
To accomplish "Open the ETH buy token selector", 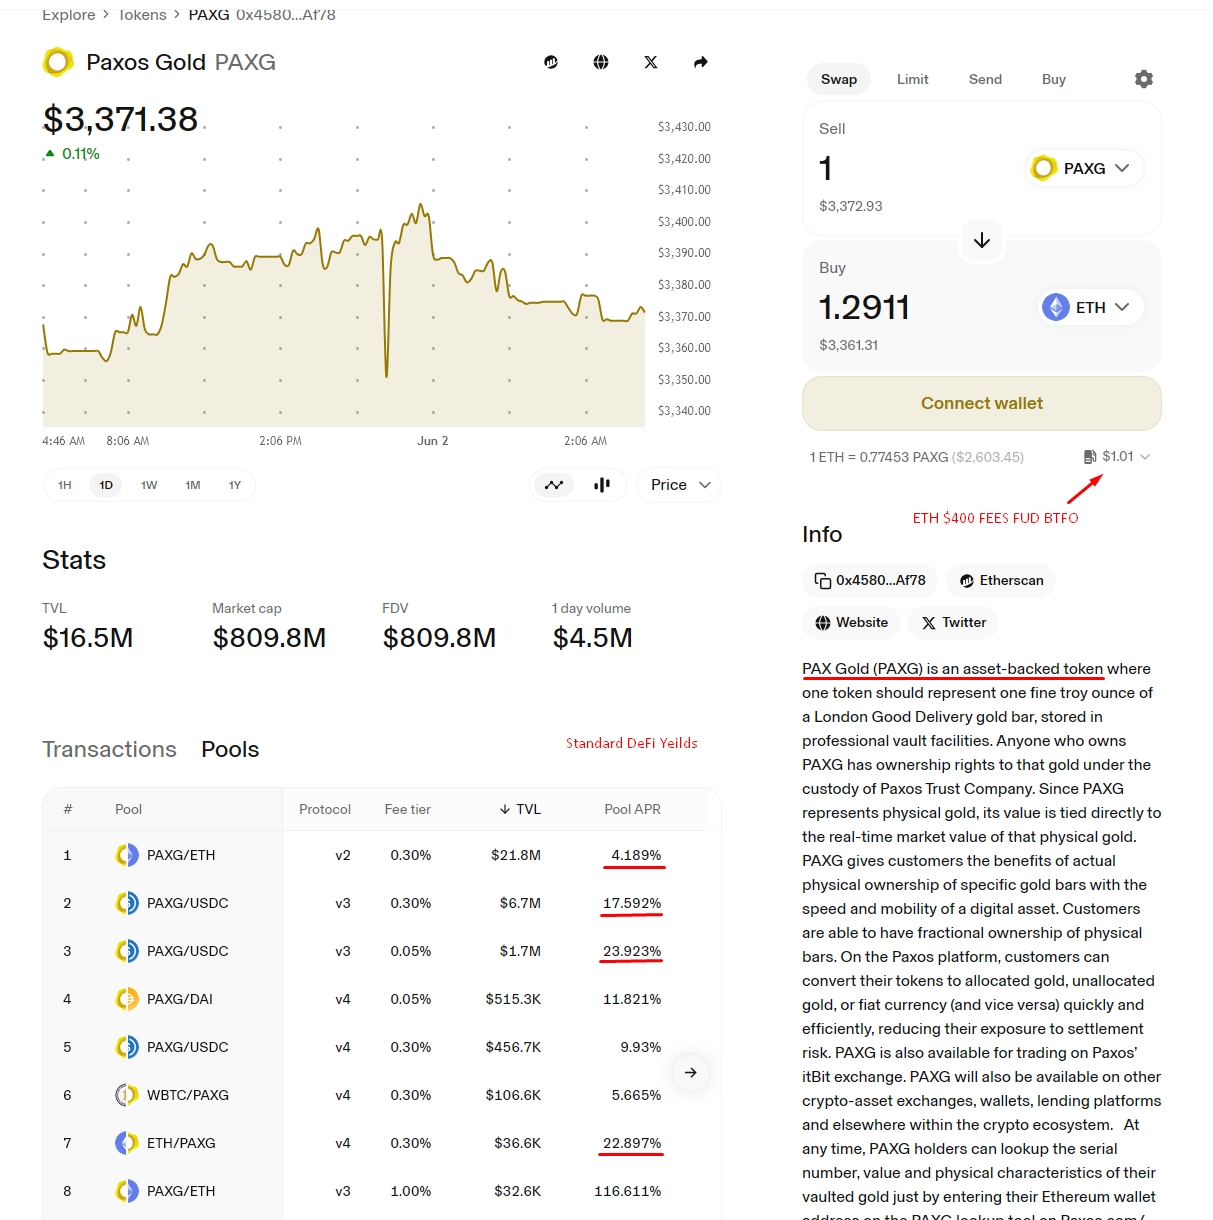I will (1089, 307).
